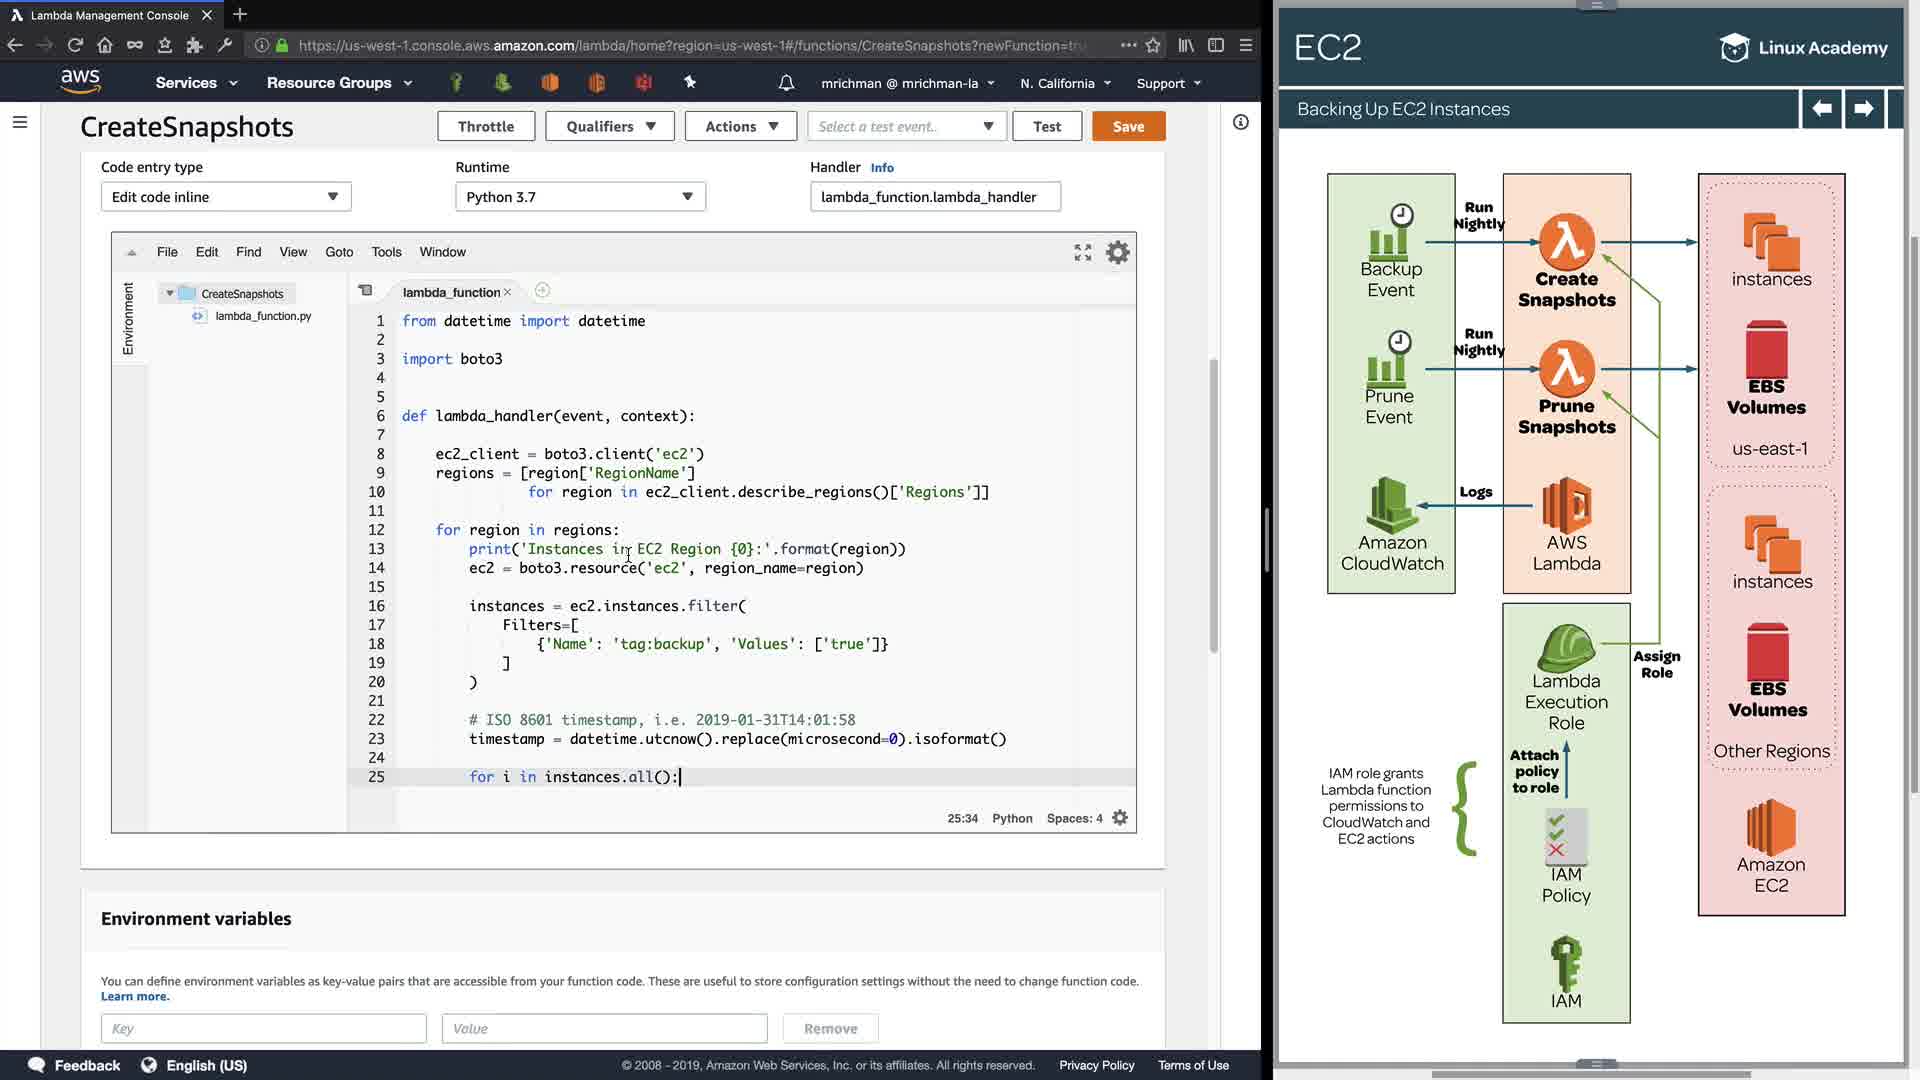Image resolution: width=1920 pixels, height=1080 pixels.
Task: Click the code editor settings gear icon
Action: (x=1117, y=253)
